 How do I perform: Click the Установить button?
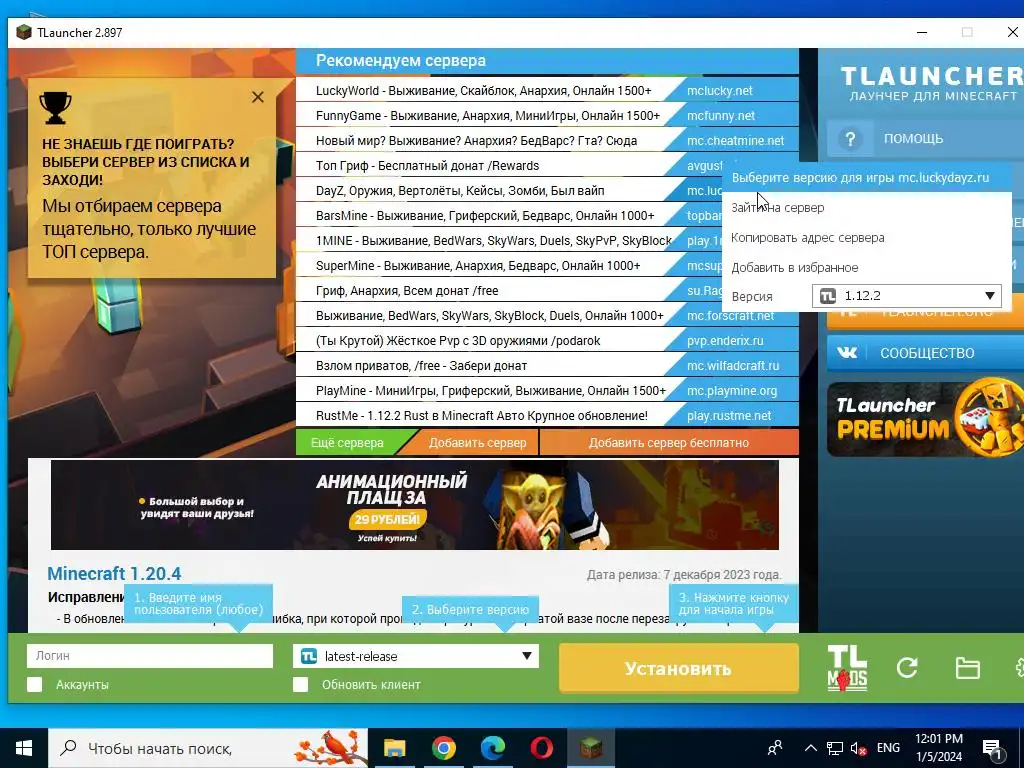tap(679, 668)
